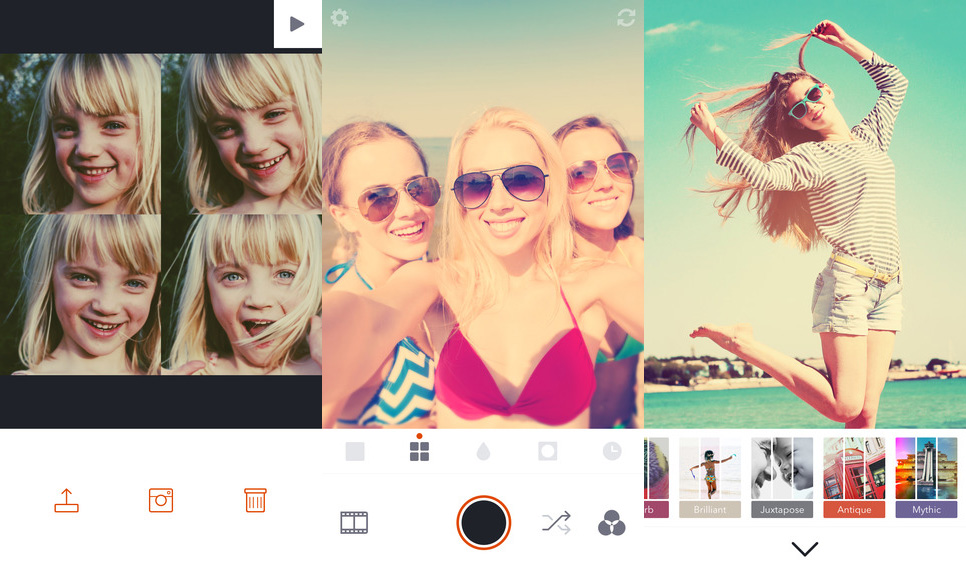Tap the share upload icon

(x=67, y=500)
